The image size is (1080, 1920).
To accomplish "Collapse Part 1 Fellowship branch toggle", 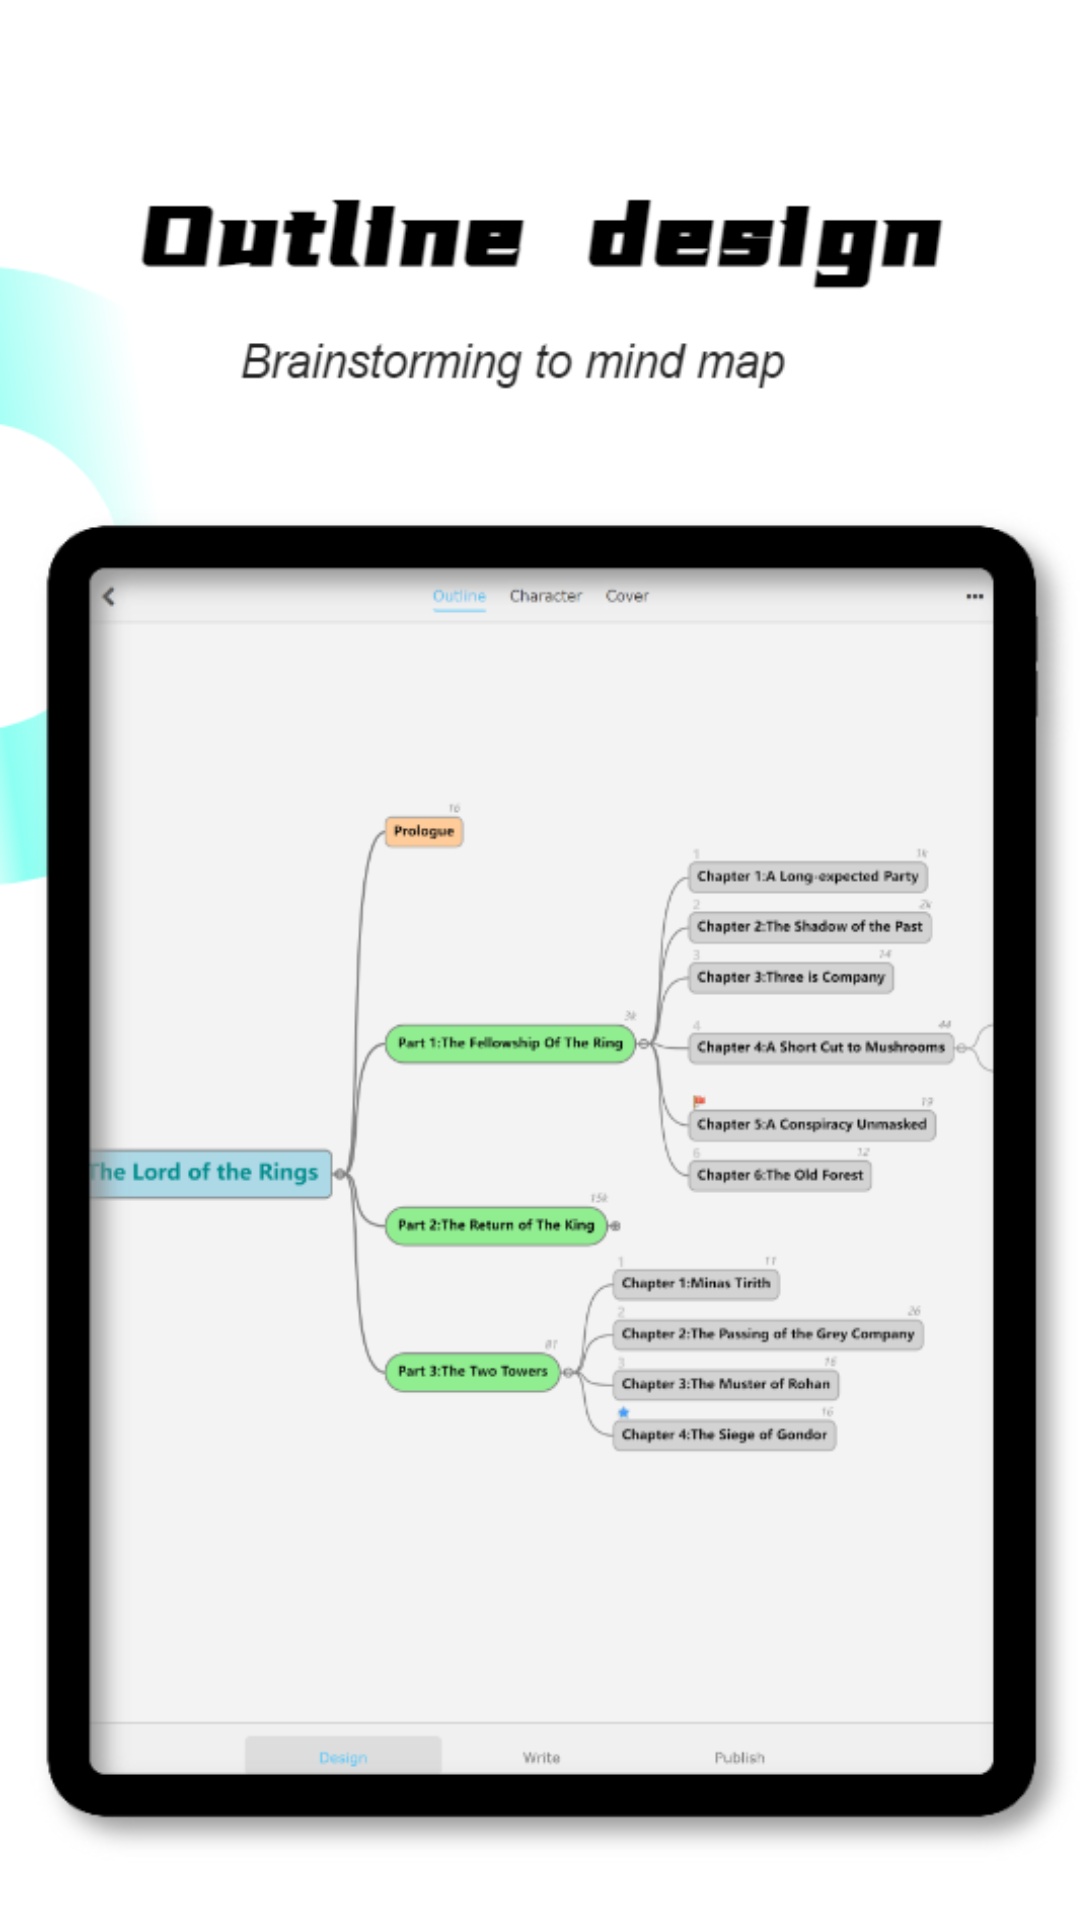I will tap(643, 1043).
